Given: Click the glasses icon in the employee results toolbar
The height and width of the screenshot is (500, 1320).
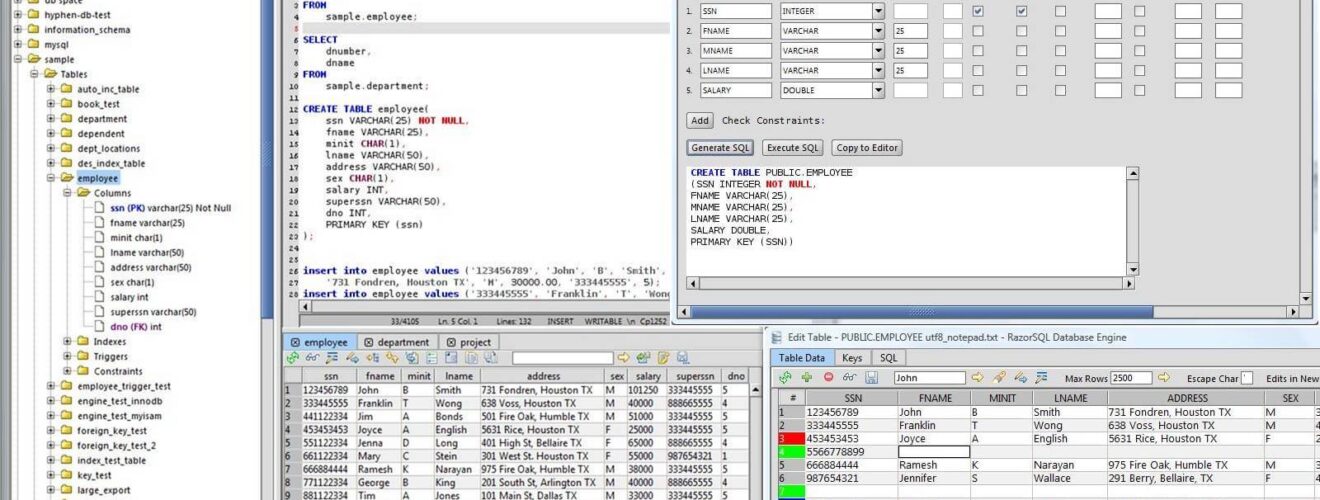Looking at the screenshot, I should point(312,357).
